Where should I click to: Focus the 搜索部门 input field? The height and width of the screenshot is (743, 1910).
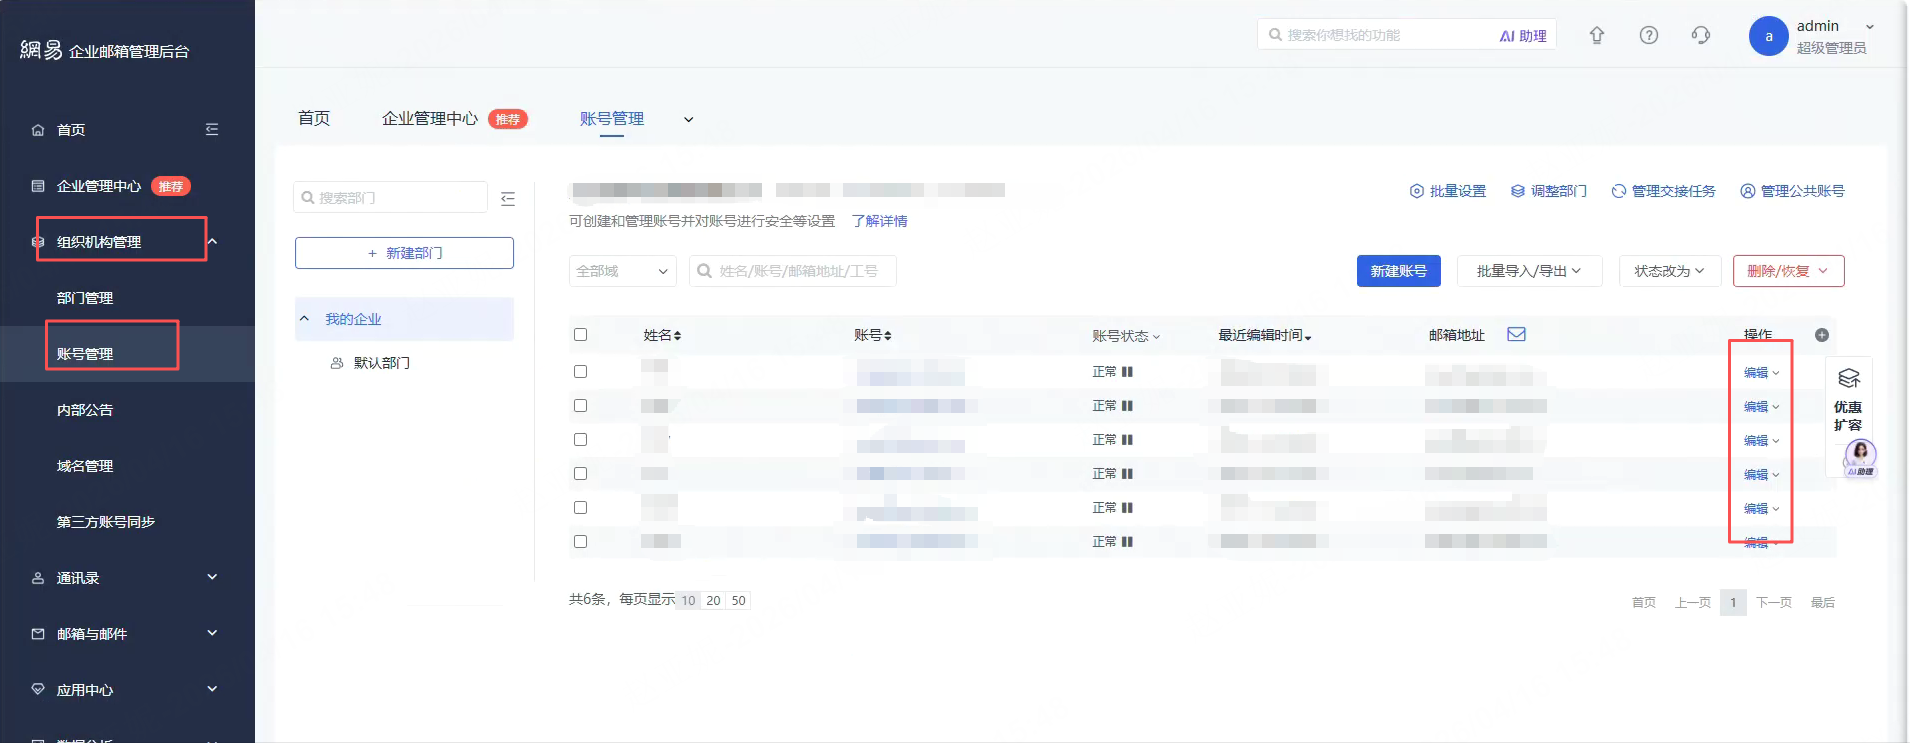(x=391, y=198)
